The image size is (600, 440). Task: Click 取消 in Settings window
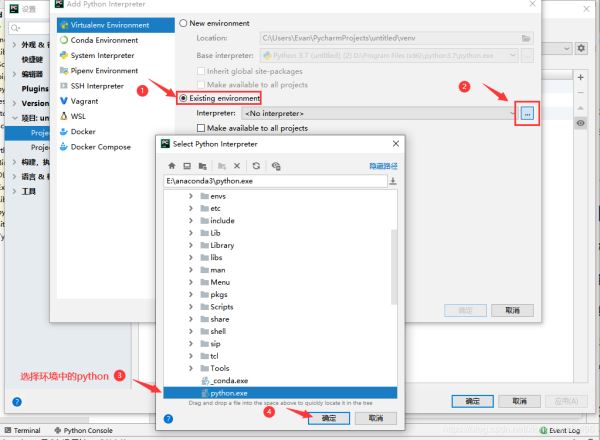tap(520, 401)
